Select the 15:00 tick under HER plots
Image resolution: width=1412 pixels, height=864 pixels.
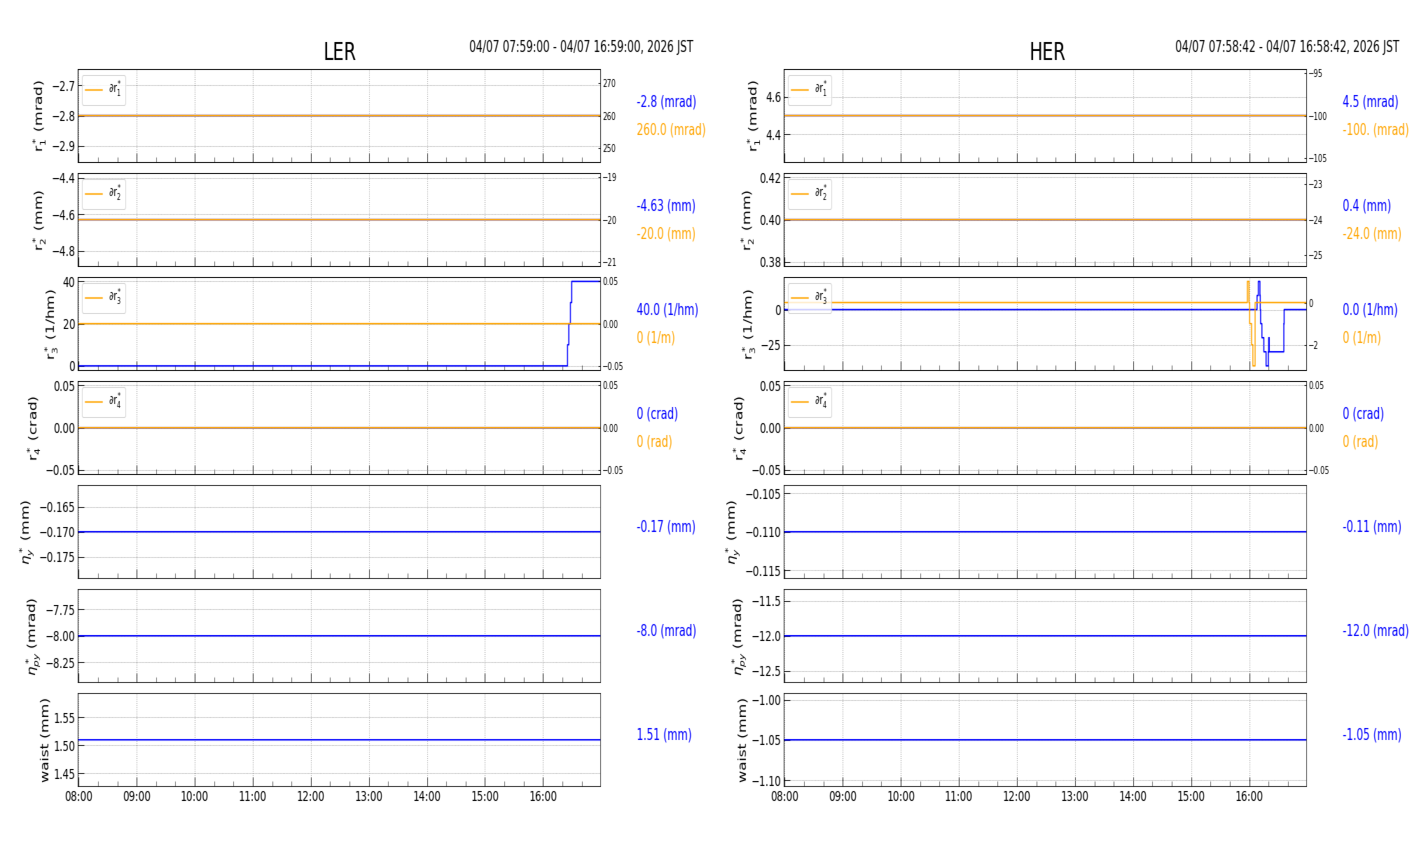click(1191, 797)
